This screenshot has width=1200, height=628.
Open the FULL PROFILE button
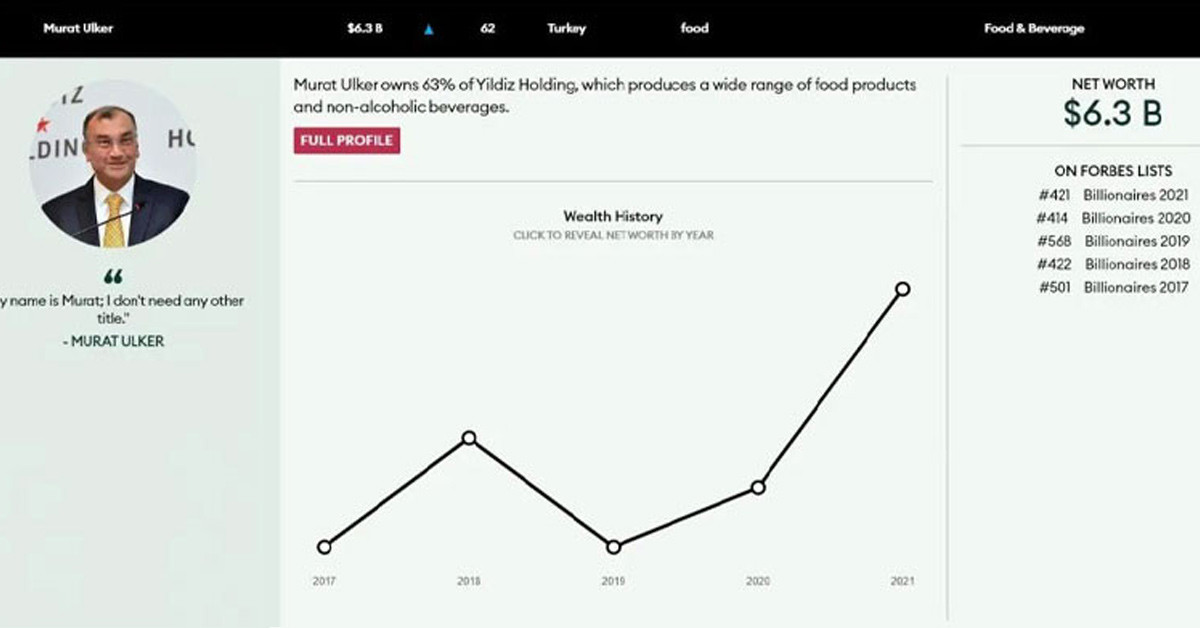(x=347, y=140)
